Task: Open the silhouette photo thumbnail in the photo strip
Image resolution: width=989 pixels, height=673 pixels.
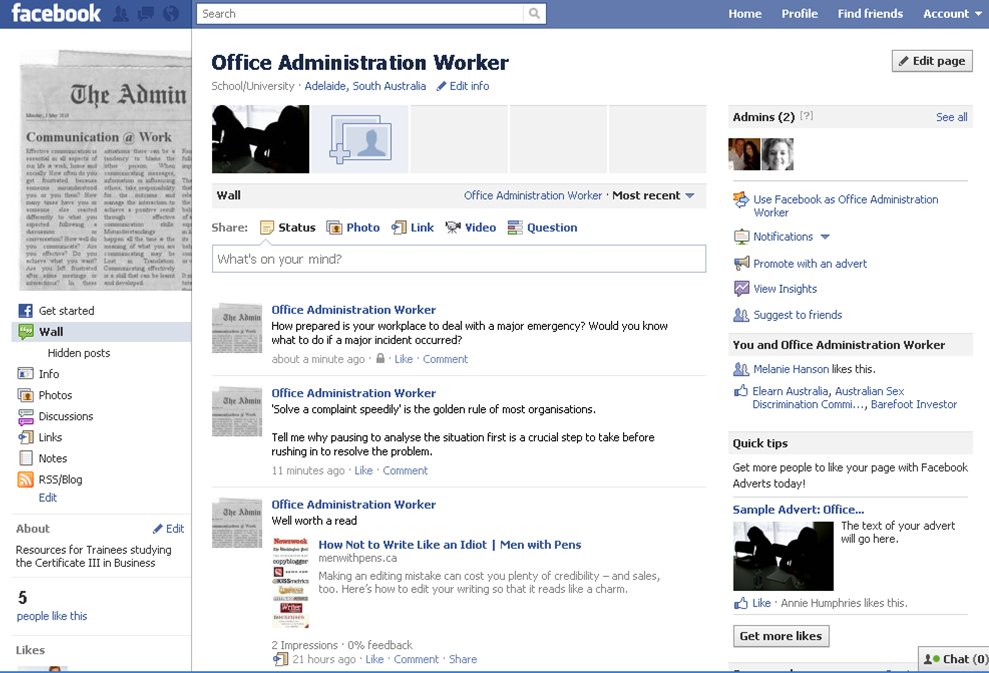Action: pos(260,139)
